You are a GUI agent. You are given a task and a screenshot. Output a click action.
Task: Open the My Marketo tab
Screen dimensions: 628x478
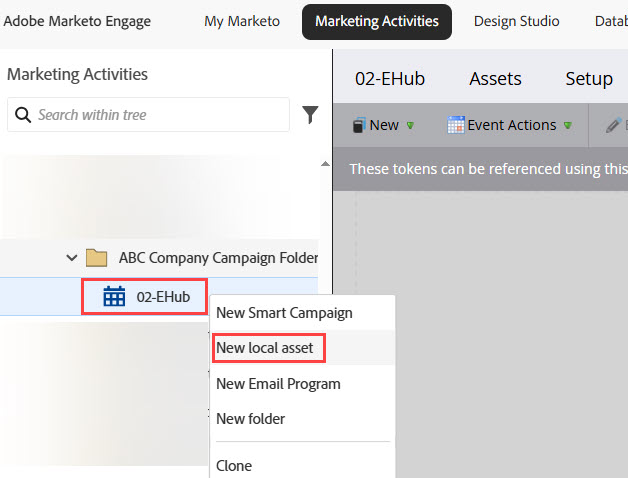point(242,21)
